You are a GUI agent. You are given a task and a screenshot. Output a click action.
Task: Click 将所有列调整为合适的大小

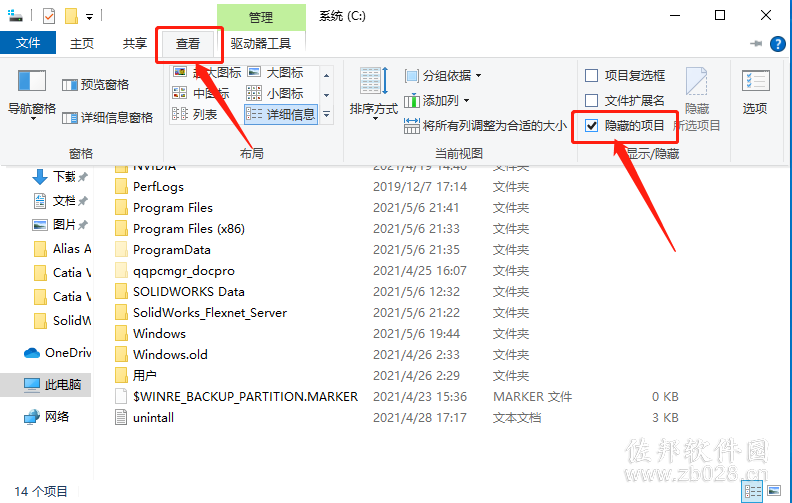[485, 125]
